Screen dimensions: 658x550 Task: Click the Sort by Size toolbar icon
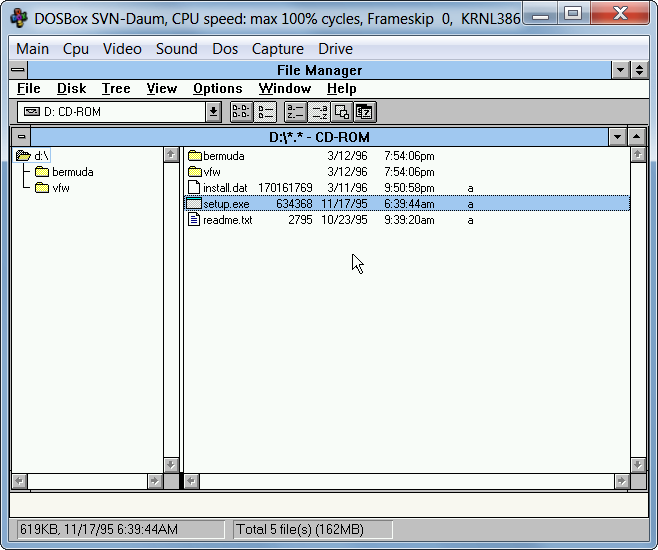[341, 112]
